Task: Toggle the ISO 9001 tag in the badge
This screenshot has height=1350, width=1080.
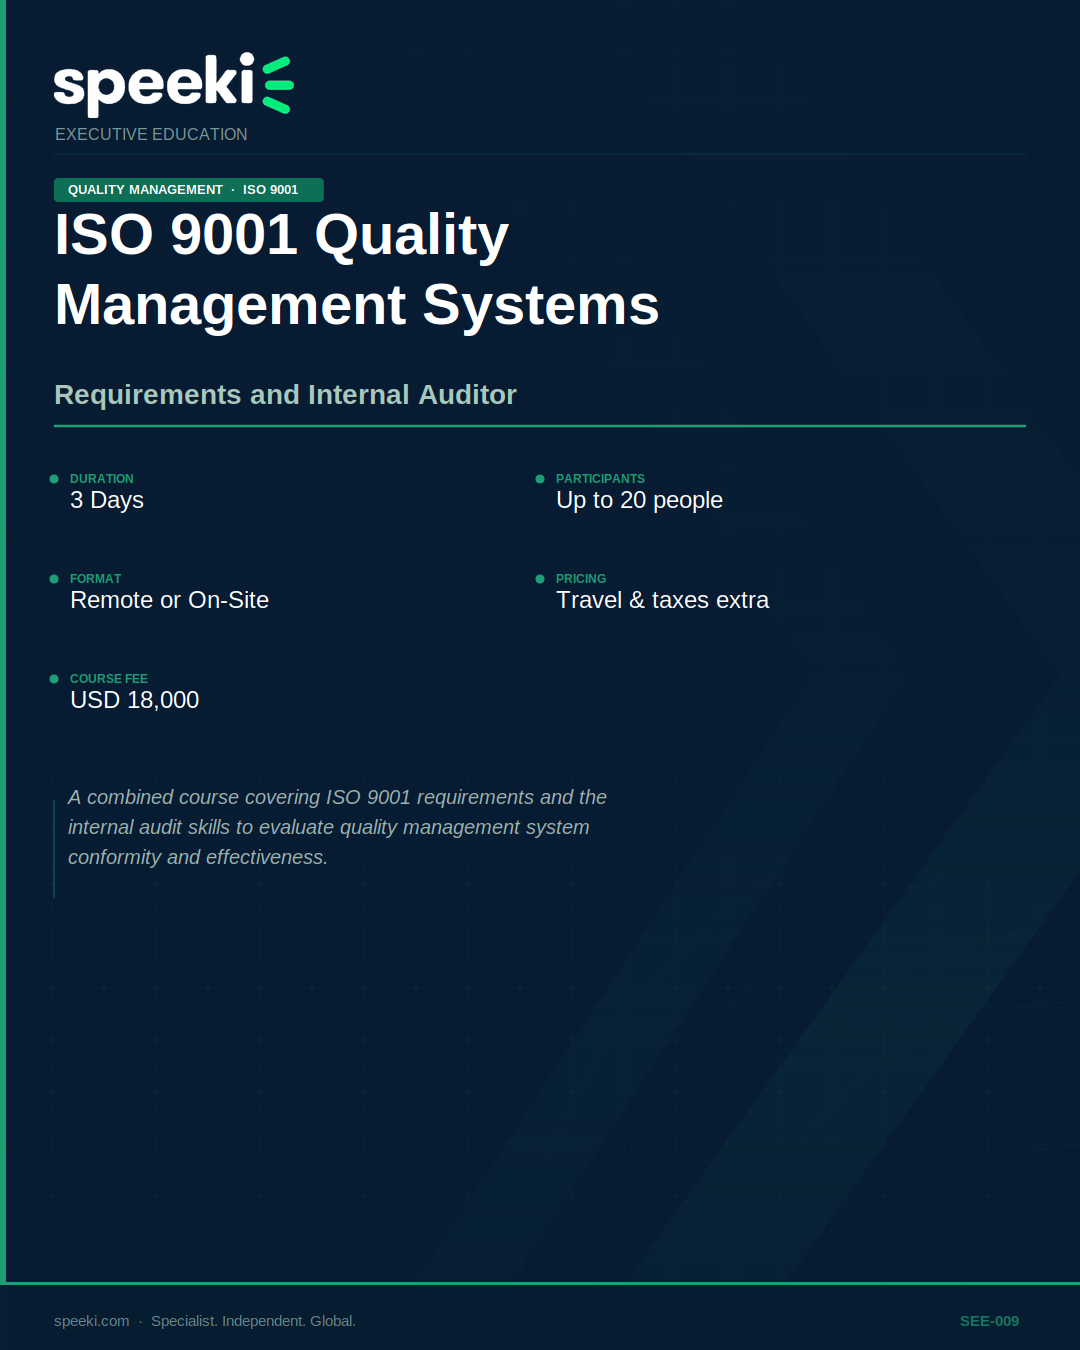Action: click(270, 189)
